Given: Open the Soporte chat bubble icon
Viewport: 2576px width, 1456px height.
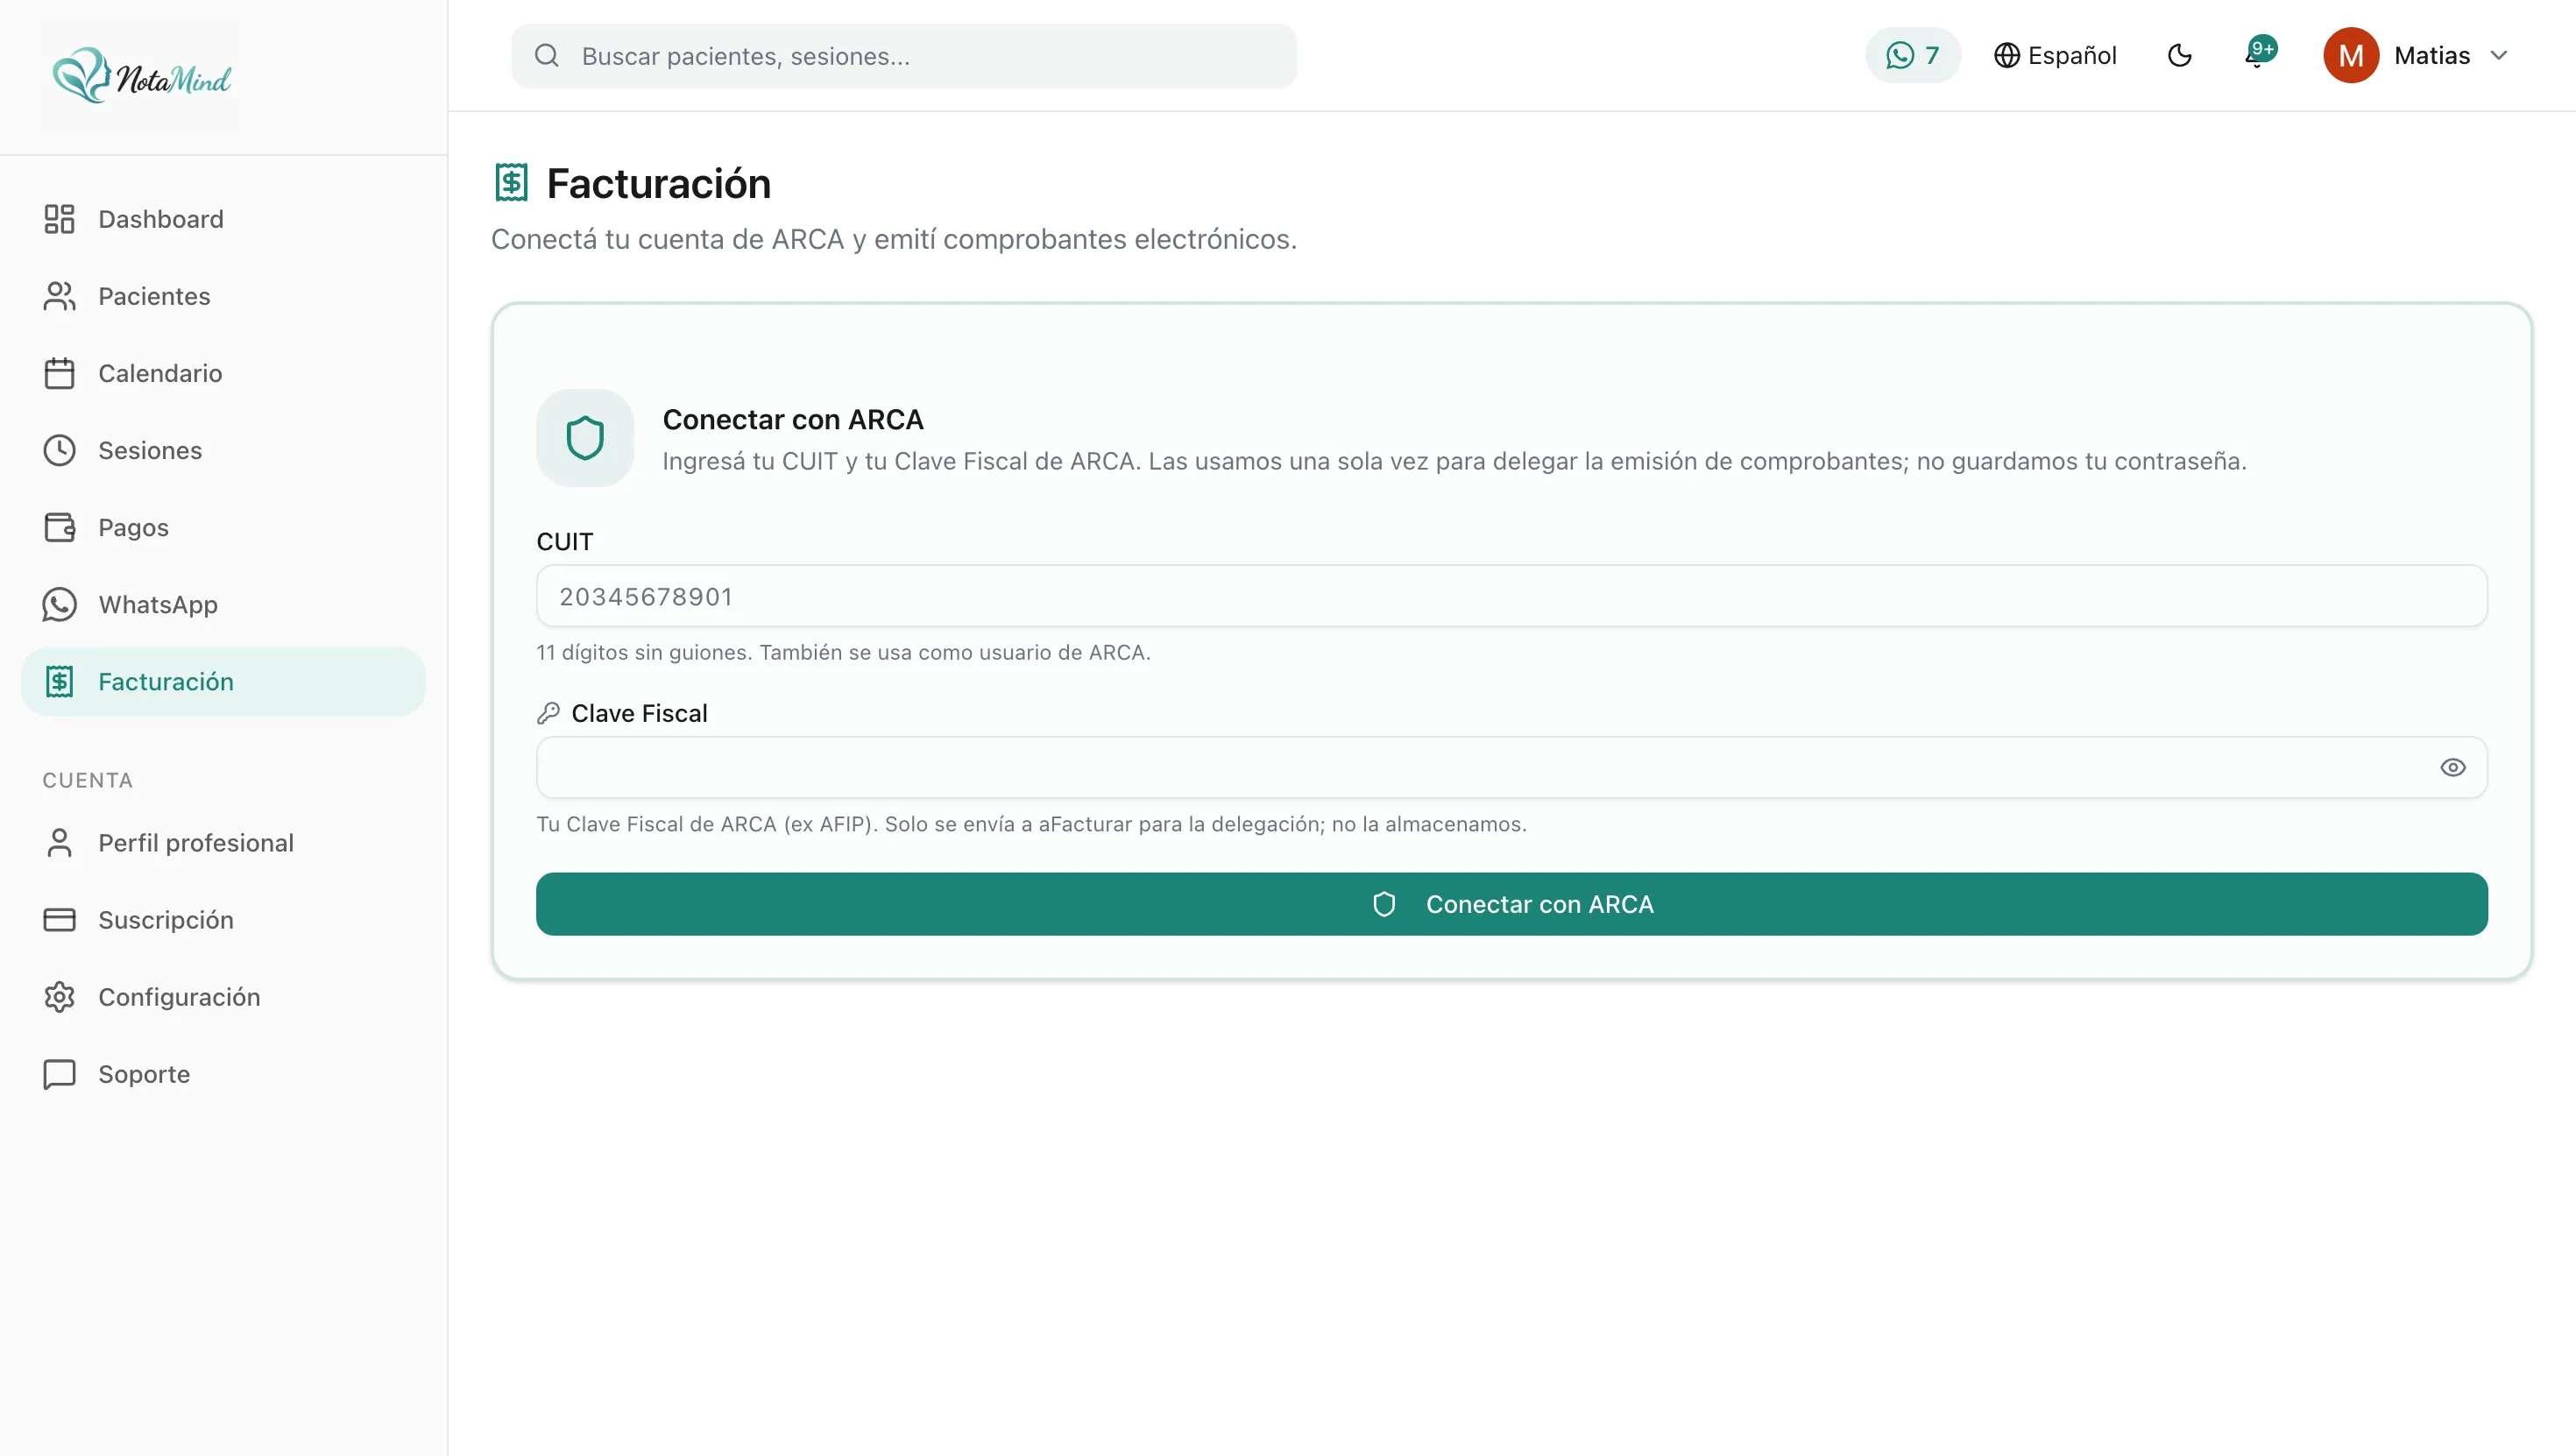Looking at the screenshot, I should coord(59,1073).
